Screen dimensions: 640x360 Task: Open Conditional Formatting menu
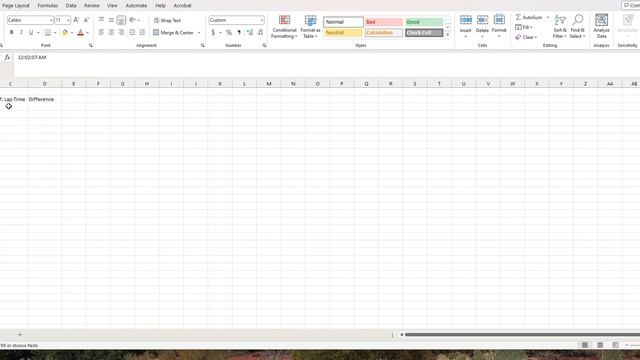(x=284, y=27)
